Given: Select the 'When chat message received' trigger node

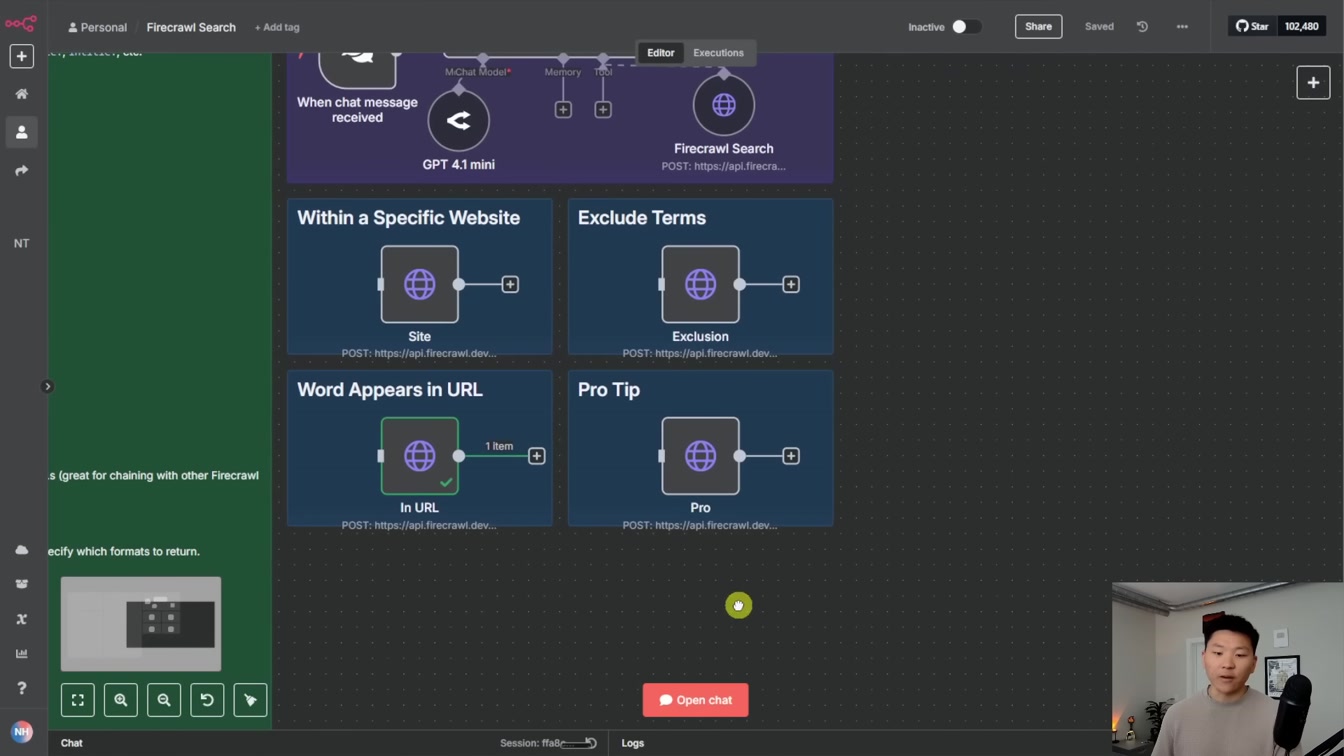Looking at the screenshot, I should [x=357, y=70].
